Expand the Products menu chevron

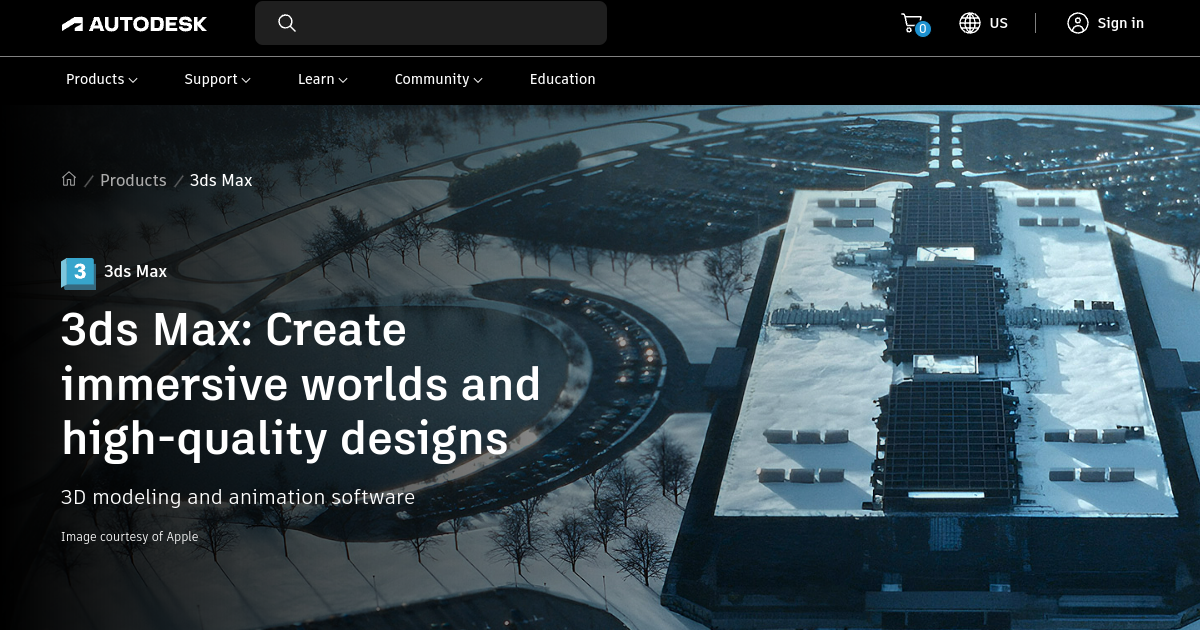coord(133,80)
